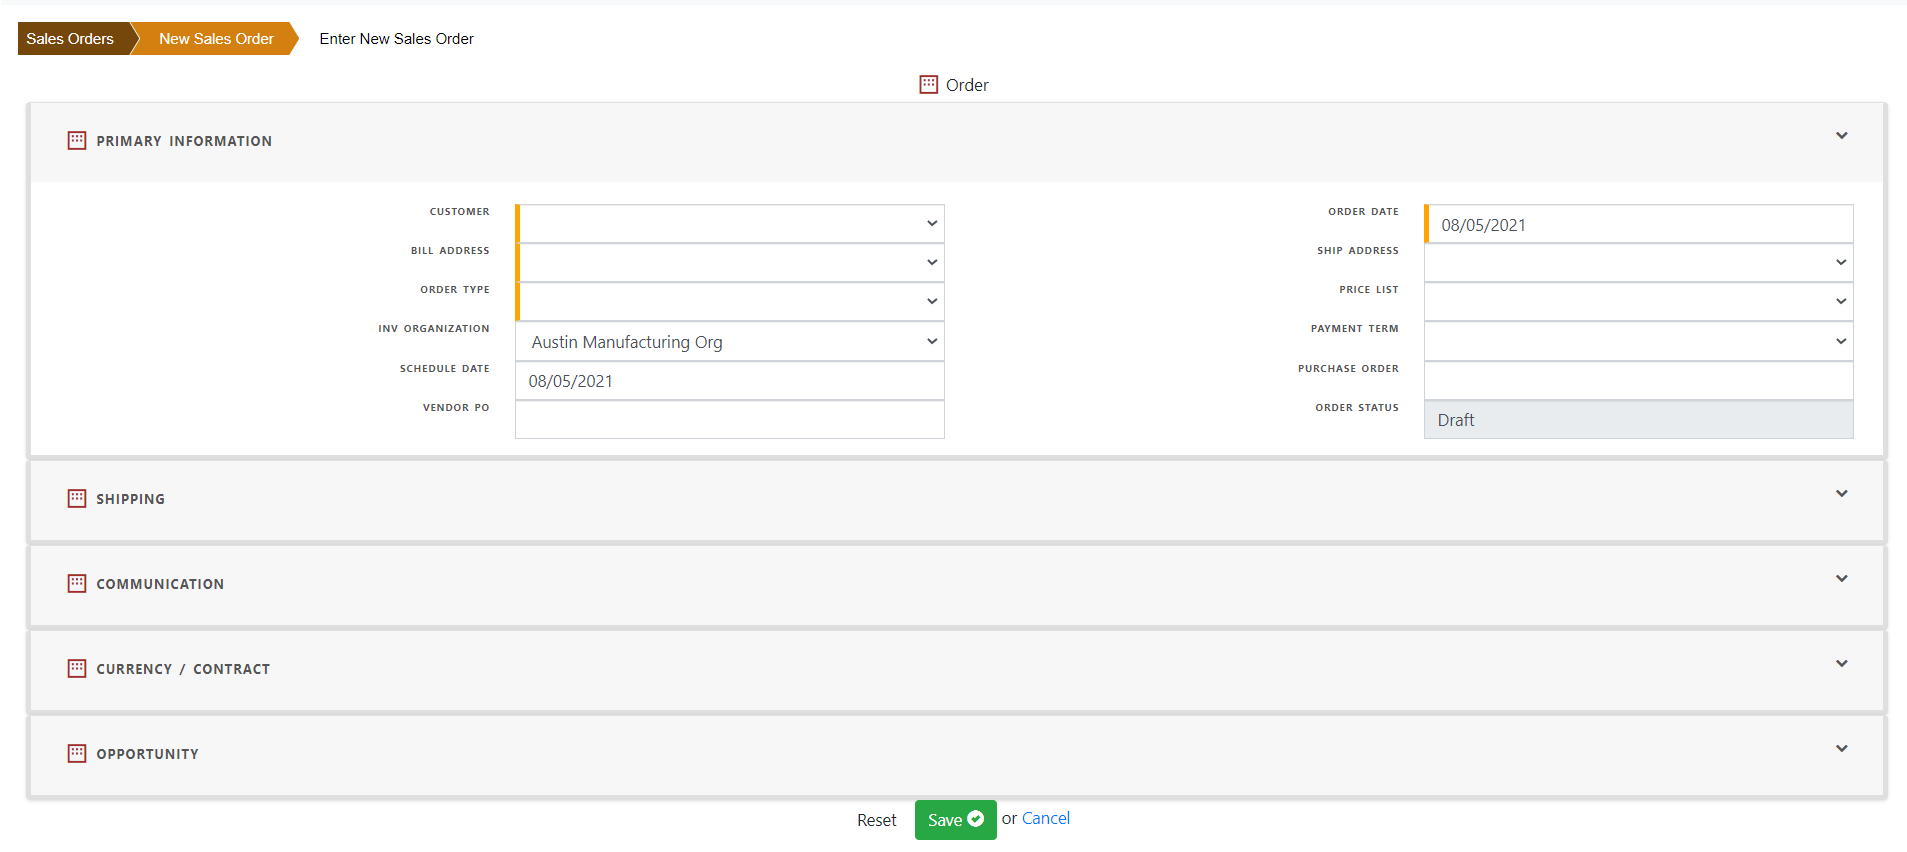
Task: Open the Order Type dropdown
Action: tap(730, 302)
